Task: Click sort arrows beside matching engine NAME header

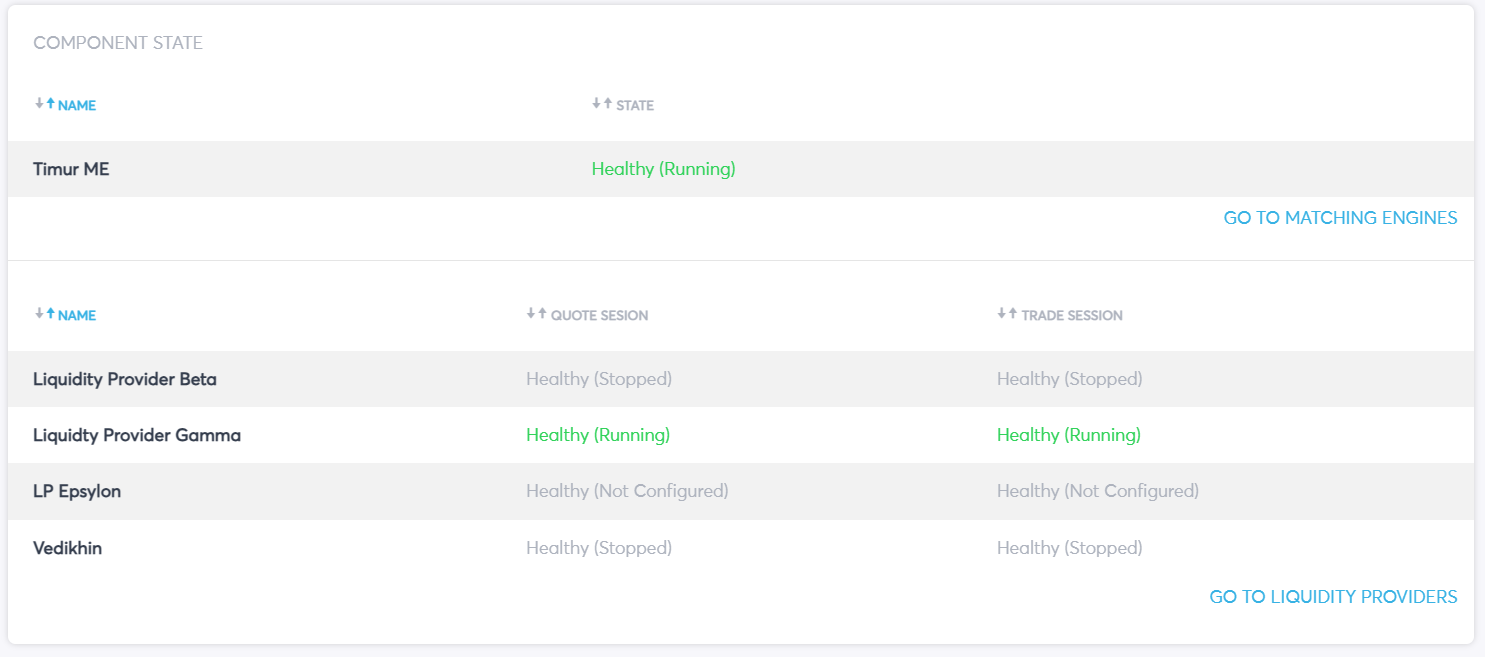Action: (45, 104)
